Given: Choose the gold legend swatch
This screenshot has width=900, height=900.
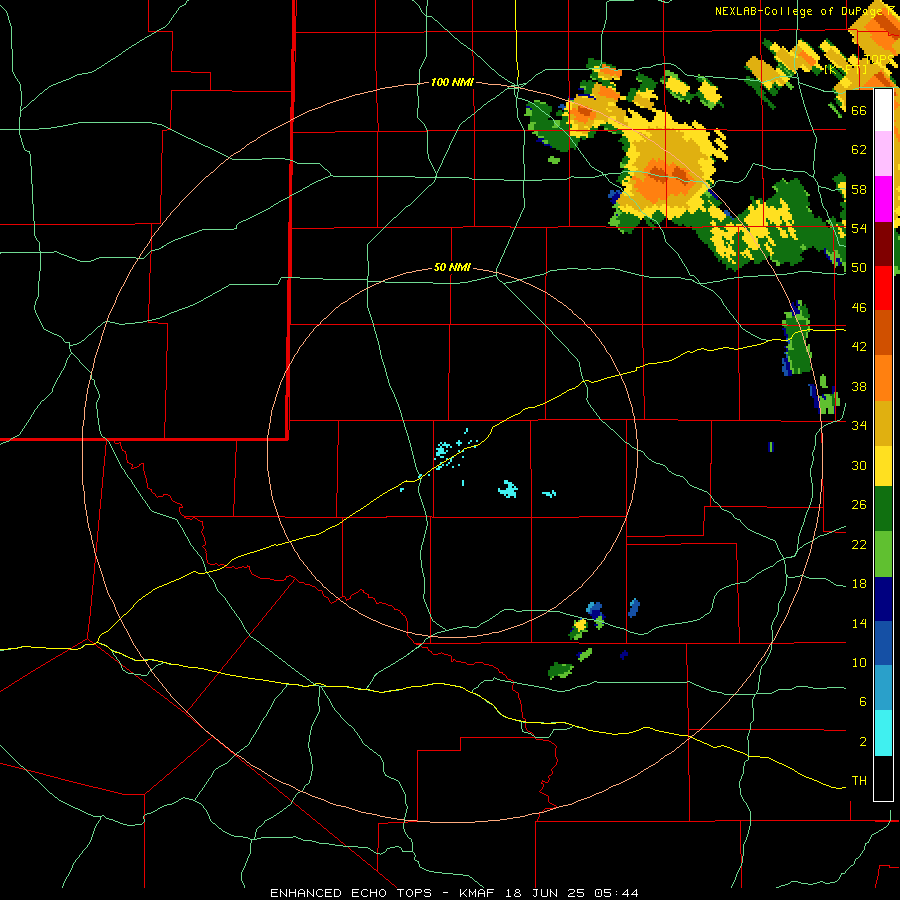Looking at the screenshot, I should tap(883, 423).
